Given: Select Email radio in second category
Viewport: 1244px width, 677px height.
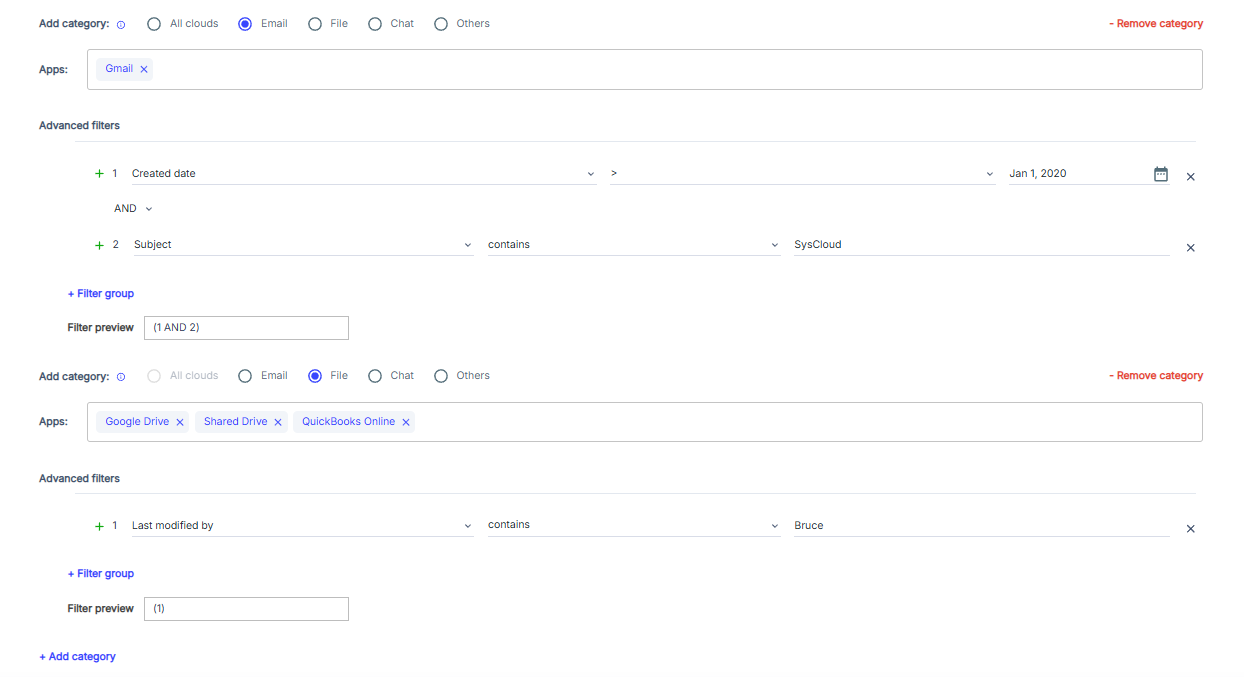Looking at the screenshot, I should point(245,376).
